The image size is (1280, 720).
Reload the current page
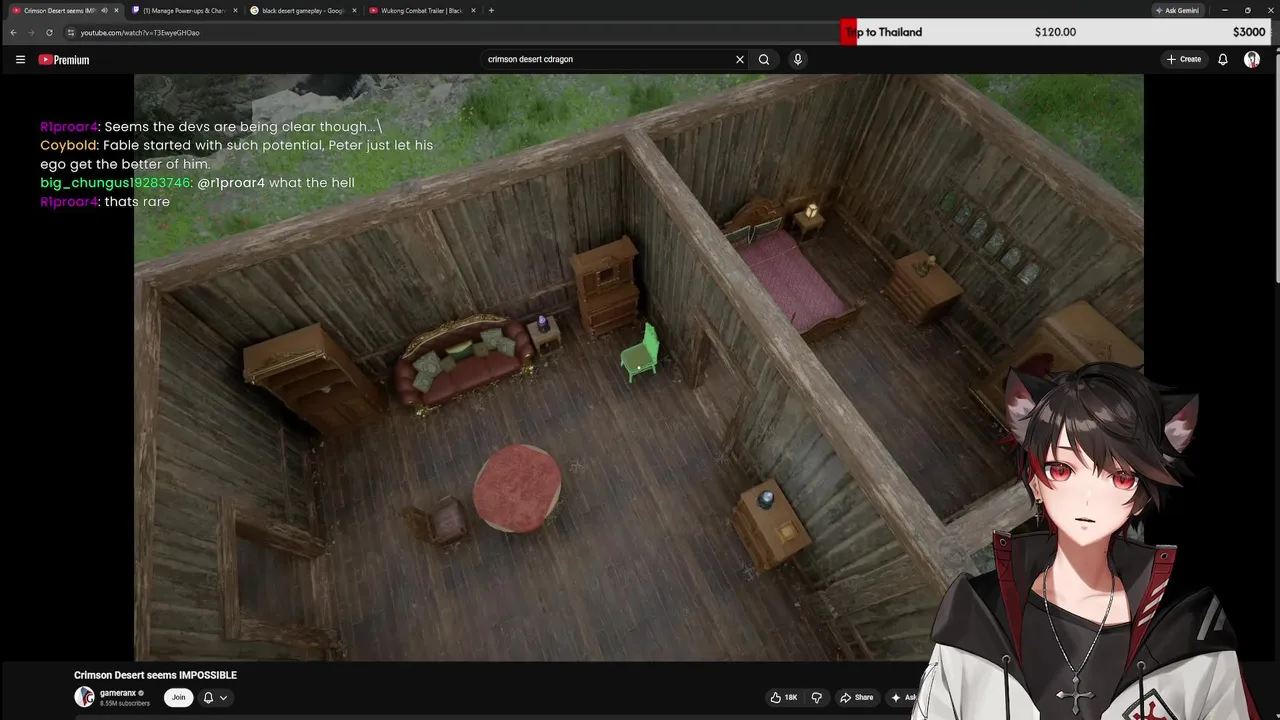tap(49, 32)
